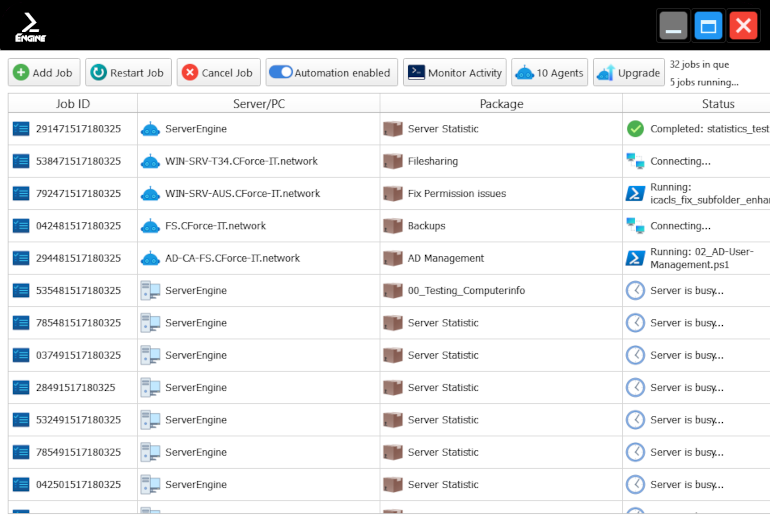Image resolution: width=770 pixels, height=532 pixels.
Task: Click Connecting icon in the Backups row
Action: [x=635, y=226]
